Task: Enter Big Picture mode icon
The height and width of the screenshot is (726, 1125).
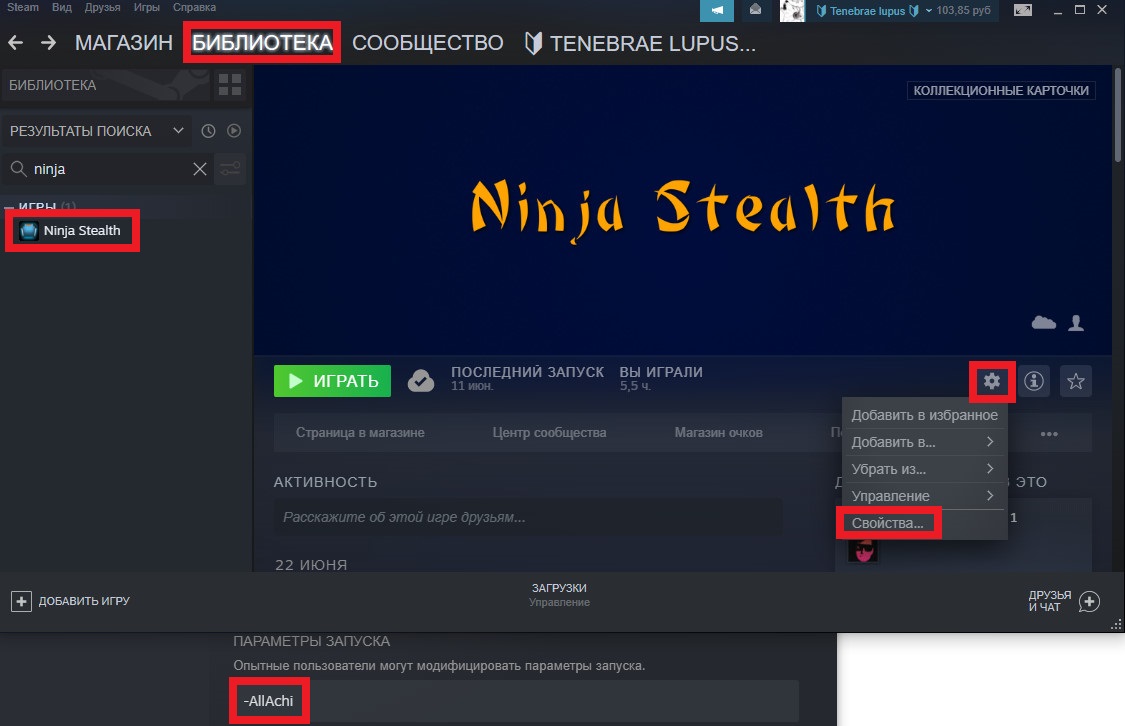Action: (x=1023, y=10)
